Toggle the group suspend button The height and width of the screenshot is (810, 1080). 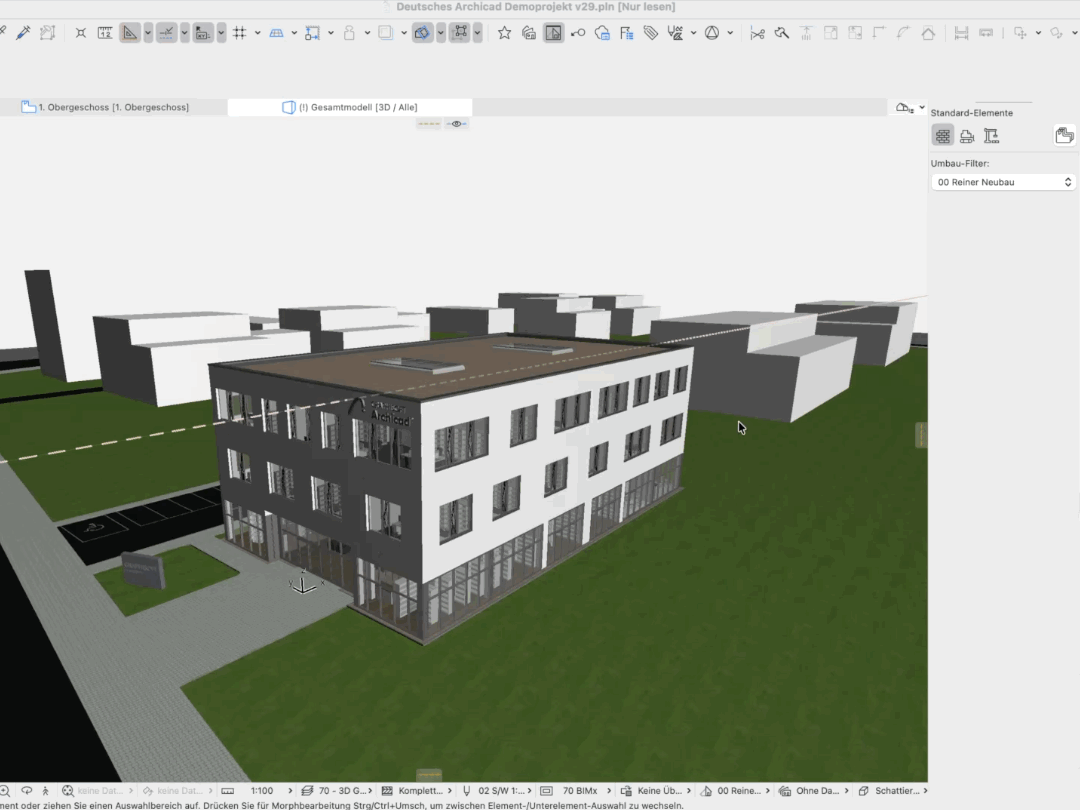[459, 32]
